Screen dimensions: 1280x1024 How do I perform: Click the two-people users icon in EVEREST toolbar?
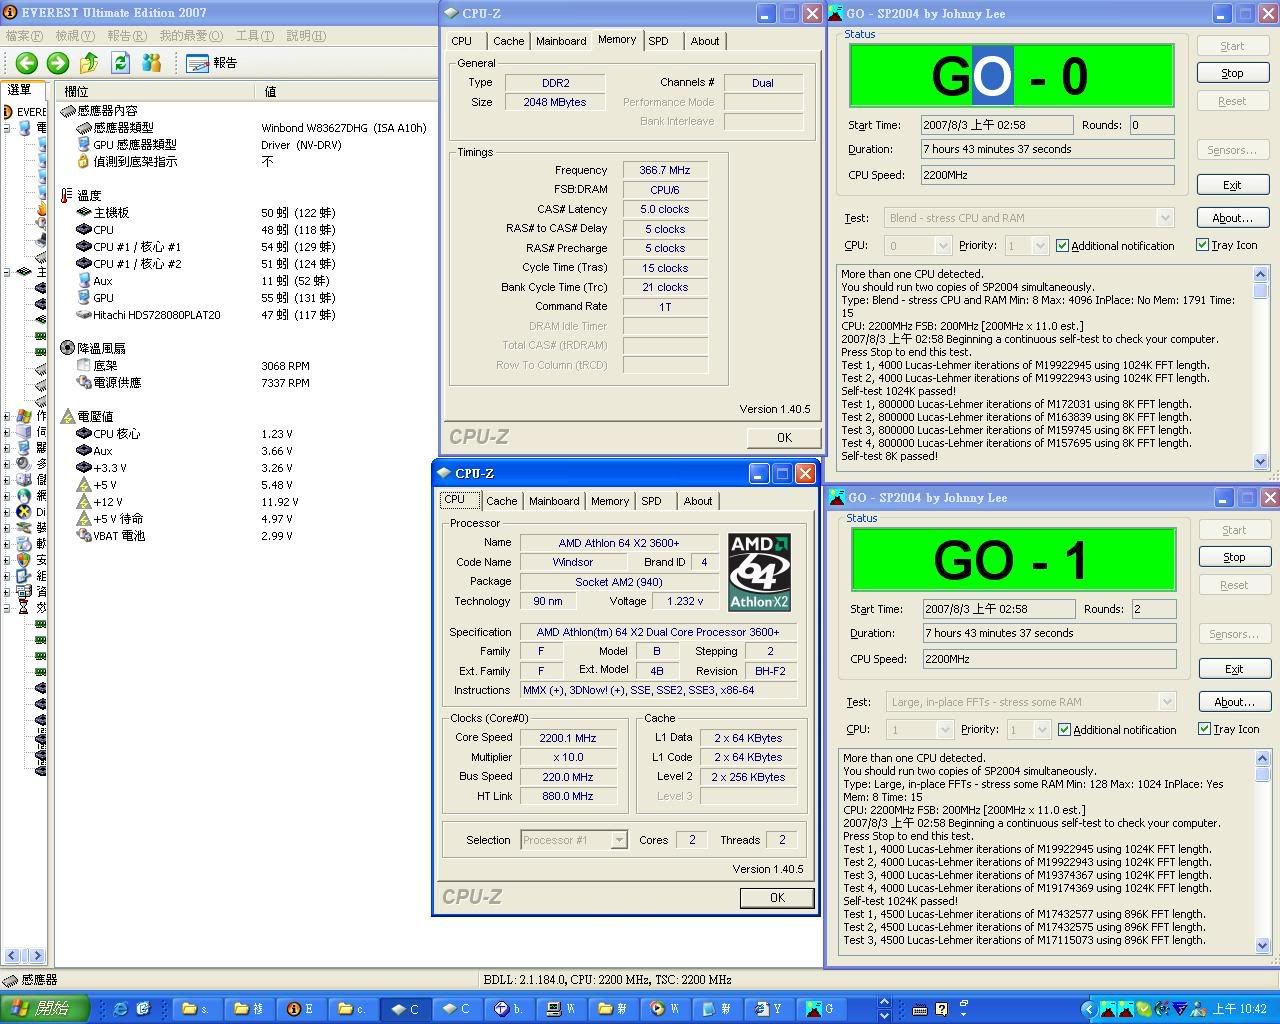click(x=152, y=63)
